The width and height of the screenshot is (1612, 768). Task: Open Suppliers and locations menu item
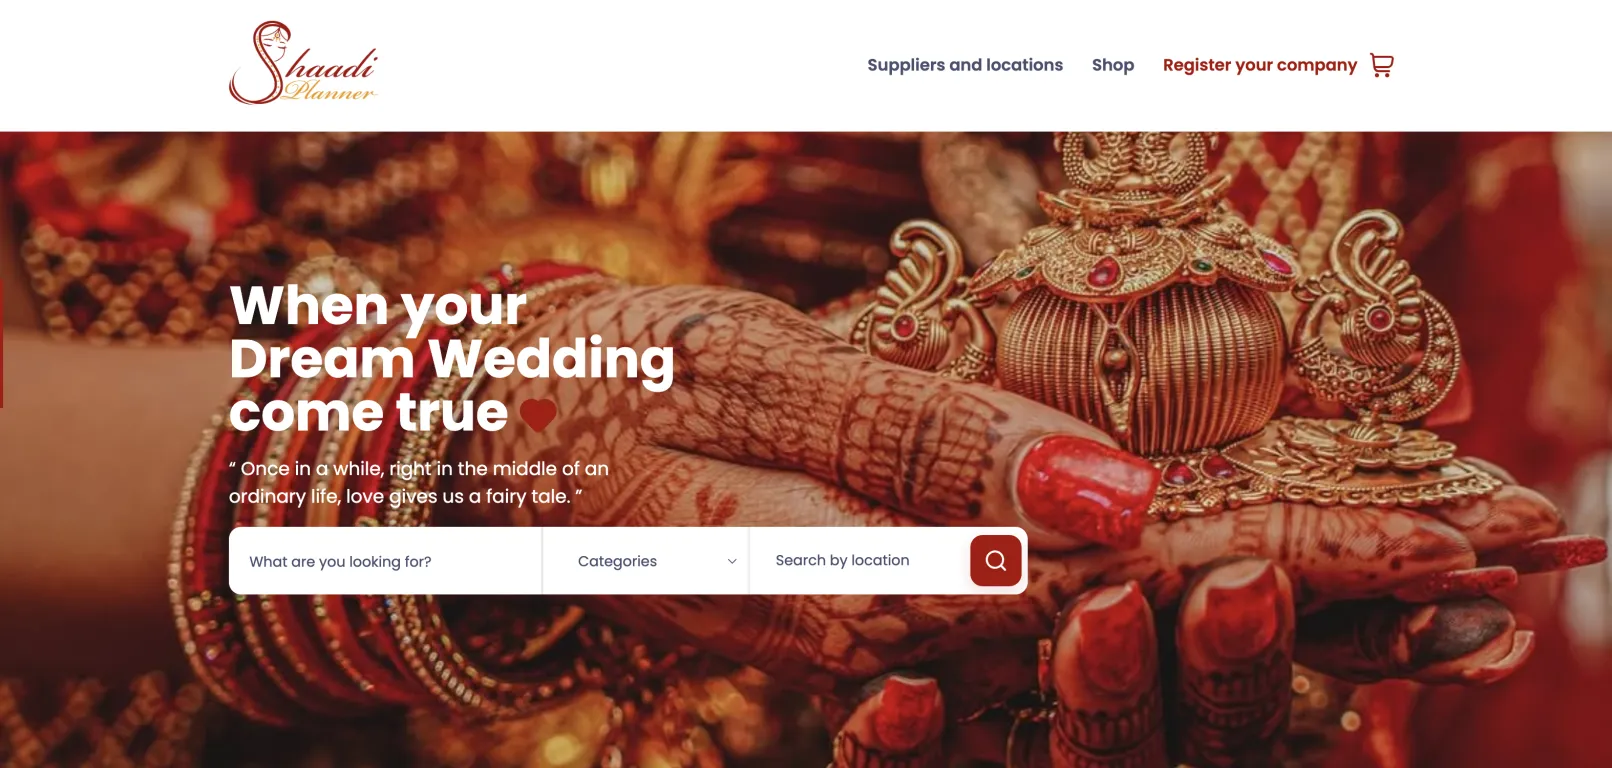pos(965,65)
